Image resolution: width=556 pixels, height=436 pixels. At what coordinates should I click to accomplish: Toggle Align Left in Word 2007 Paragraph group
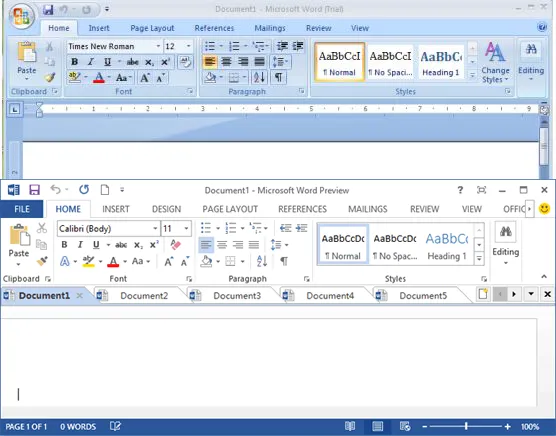click(210, 62)
